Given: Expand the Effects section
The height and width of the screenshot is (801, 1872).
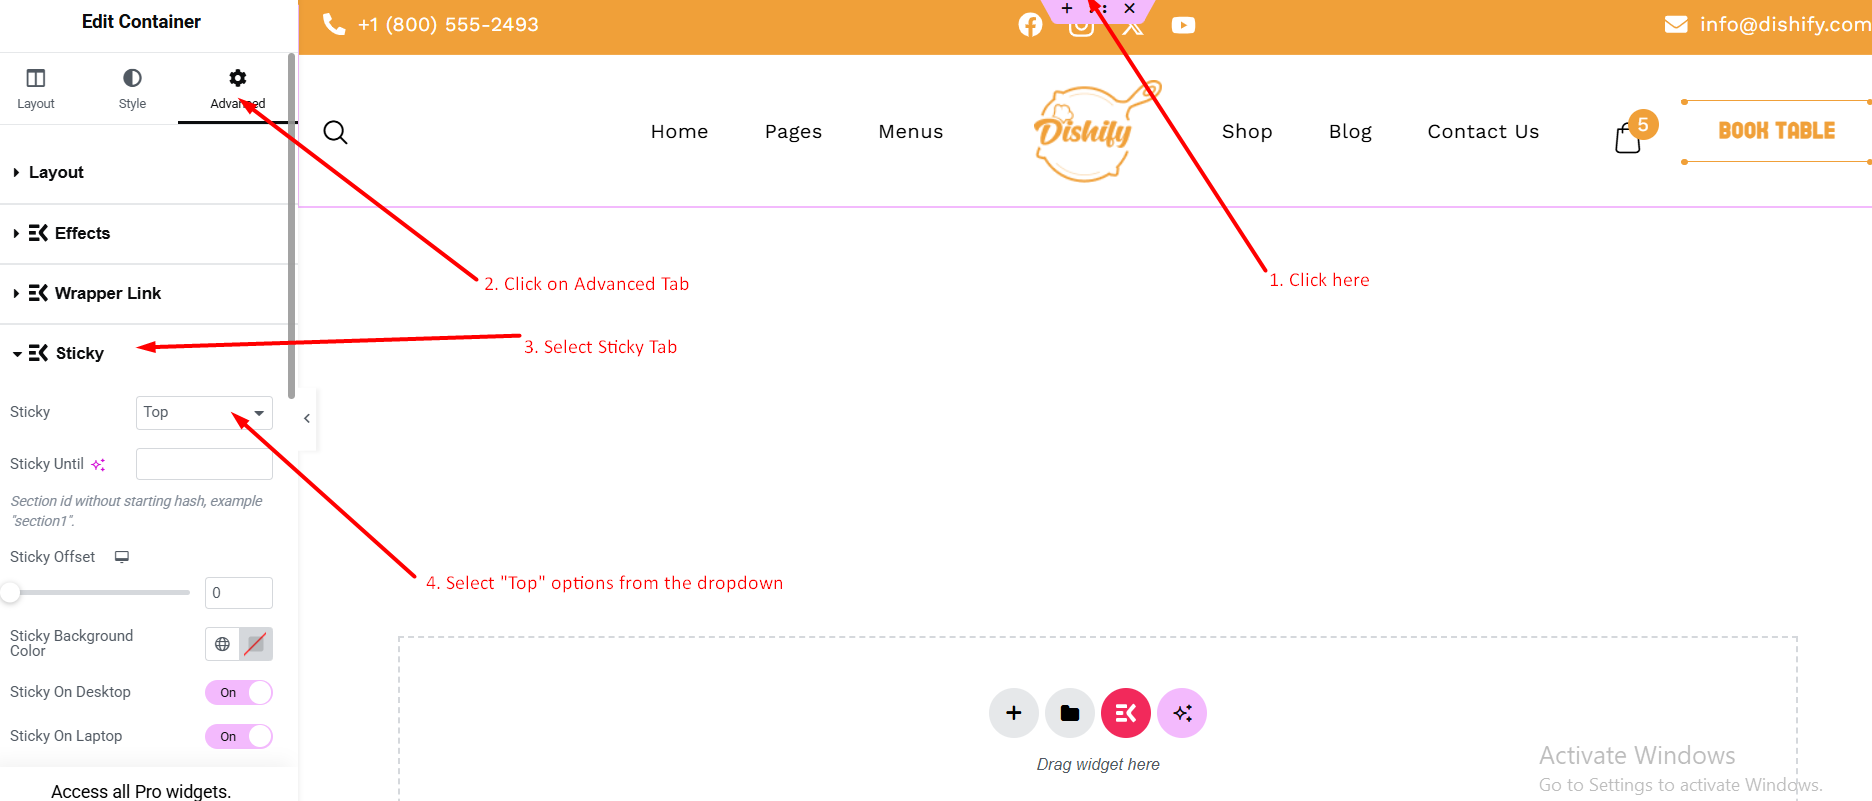Looking at the screenshot, I should [147, 233].
